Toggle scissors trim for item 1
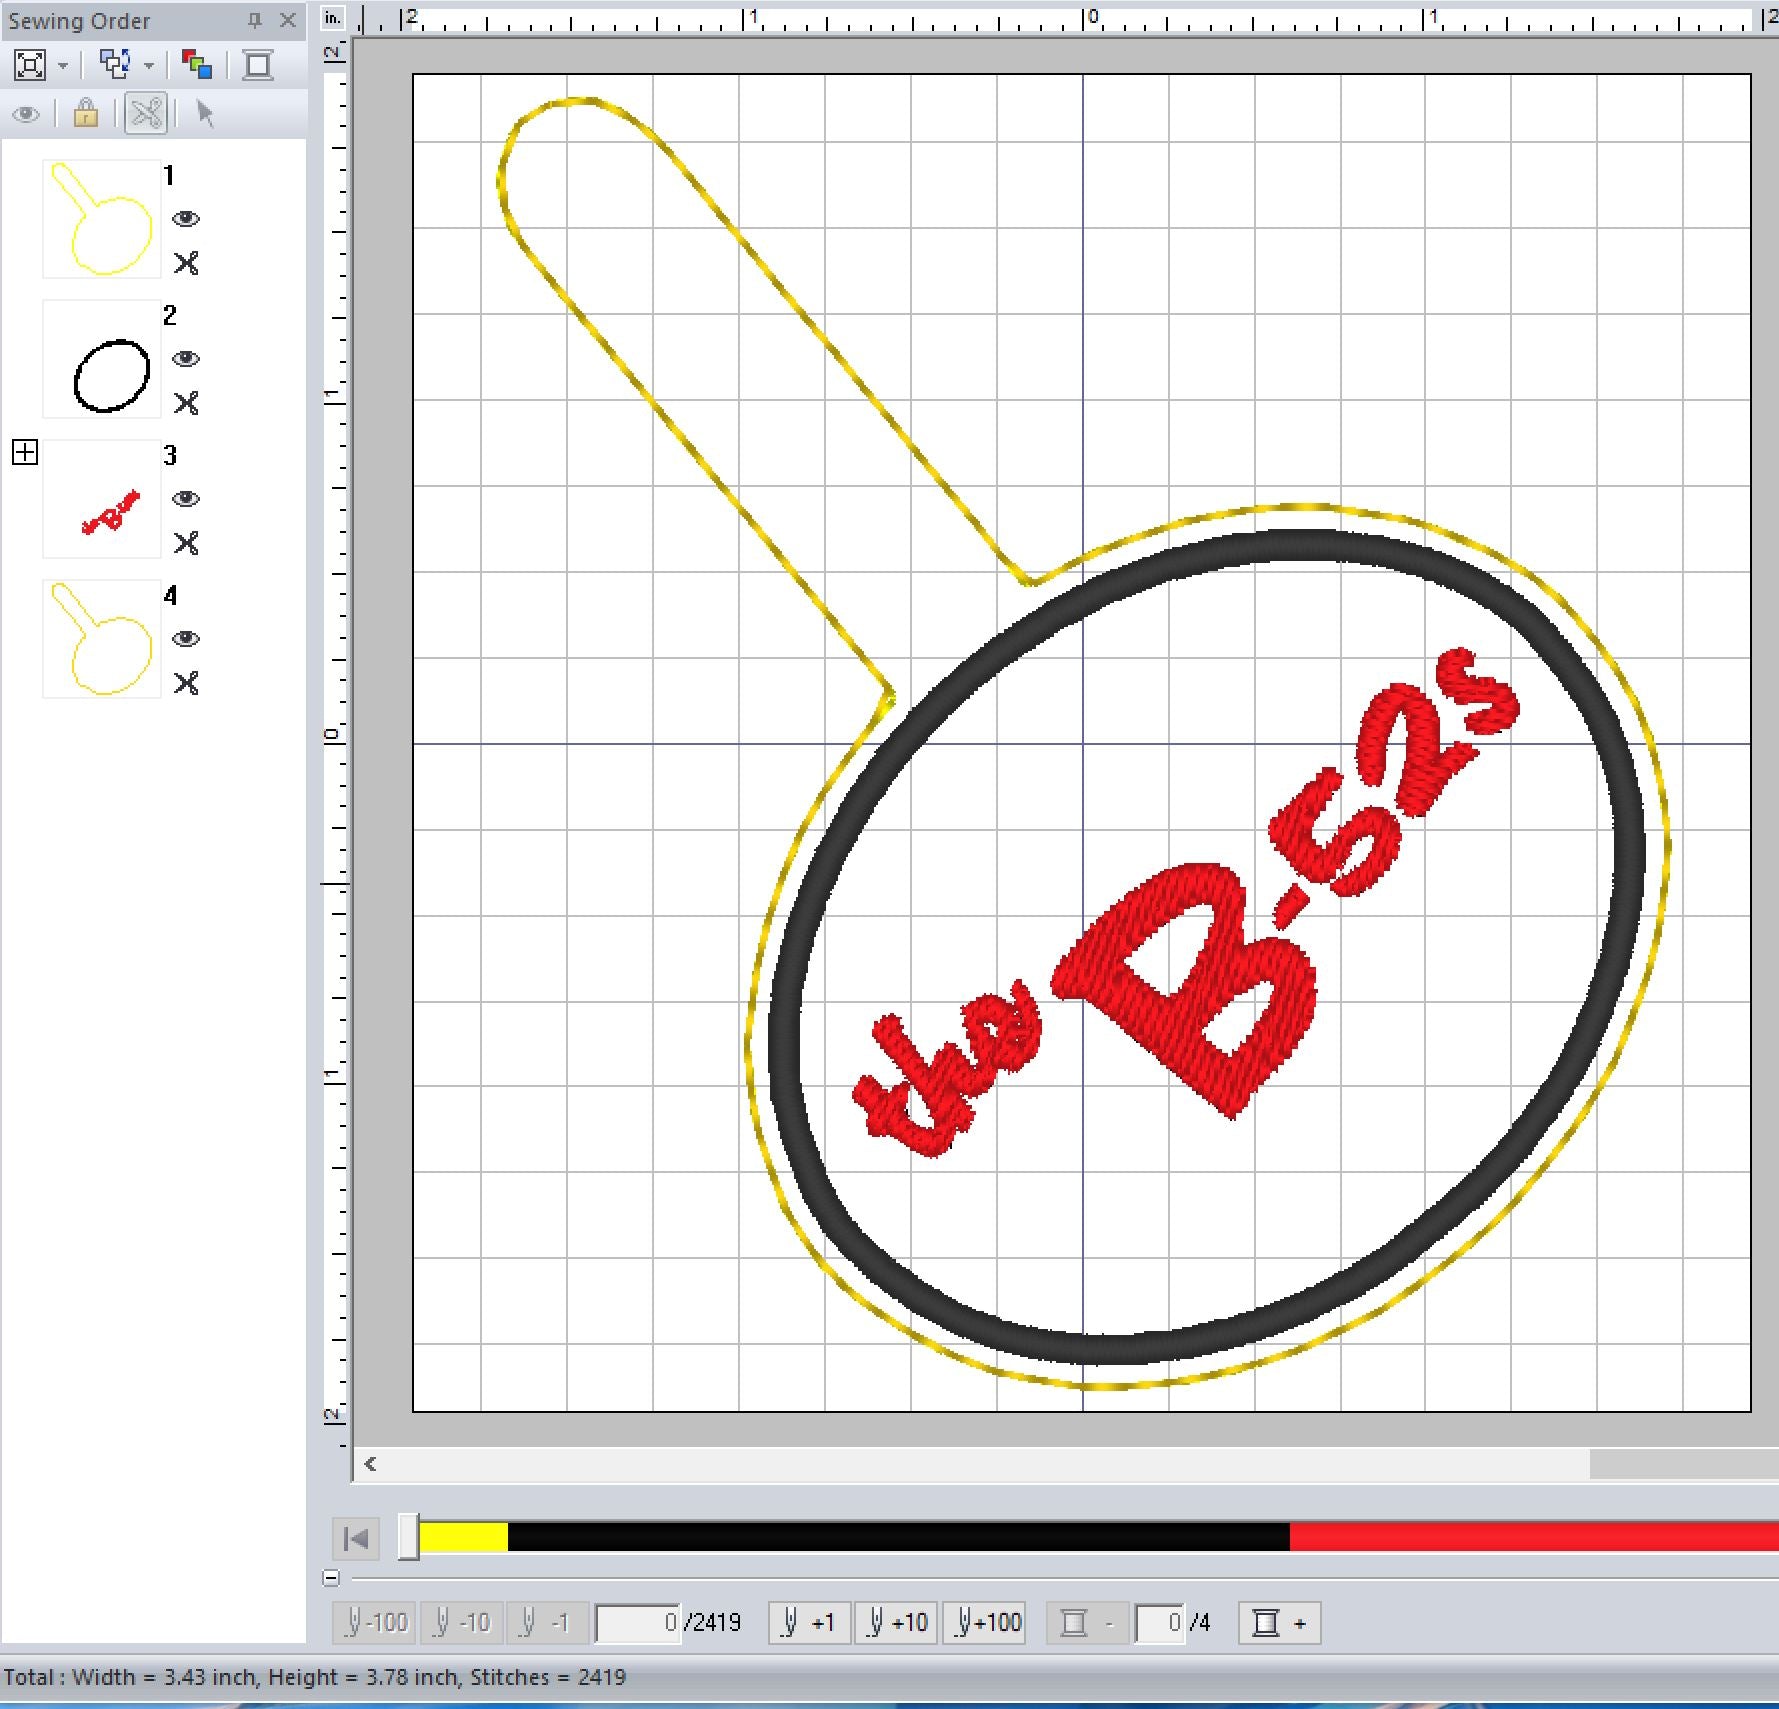The image size is (1779, 1709). coord(186,263)
